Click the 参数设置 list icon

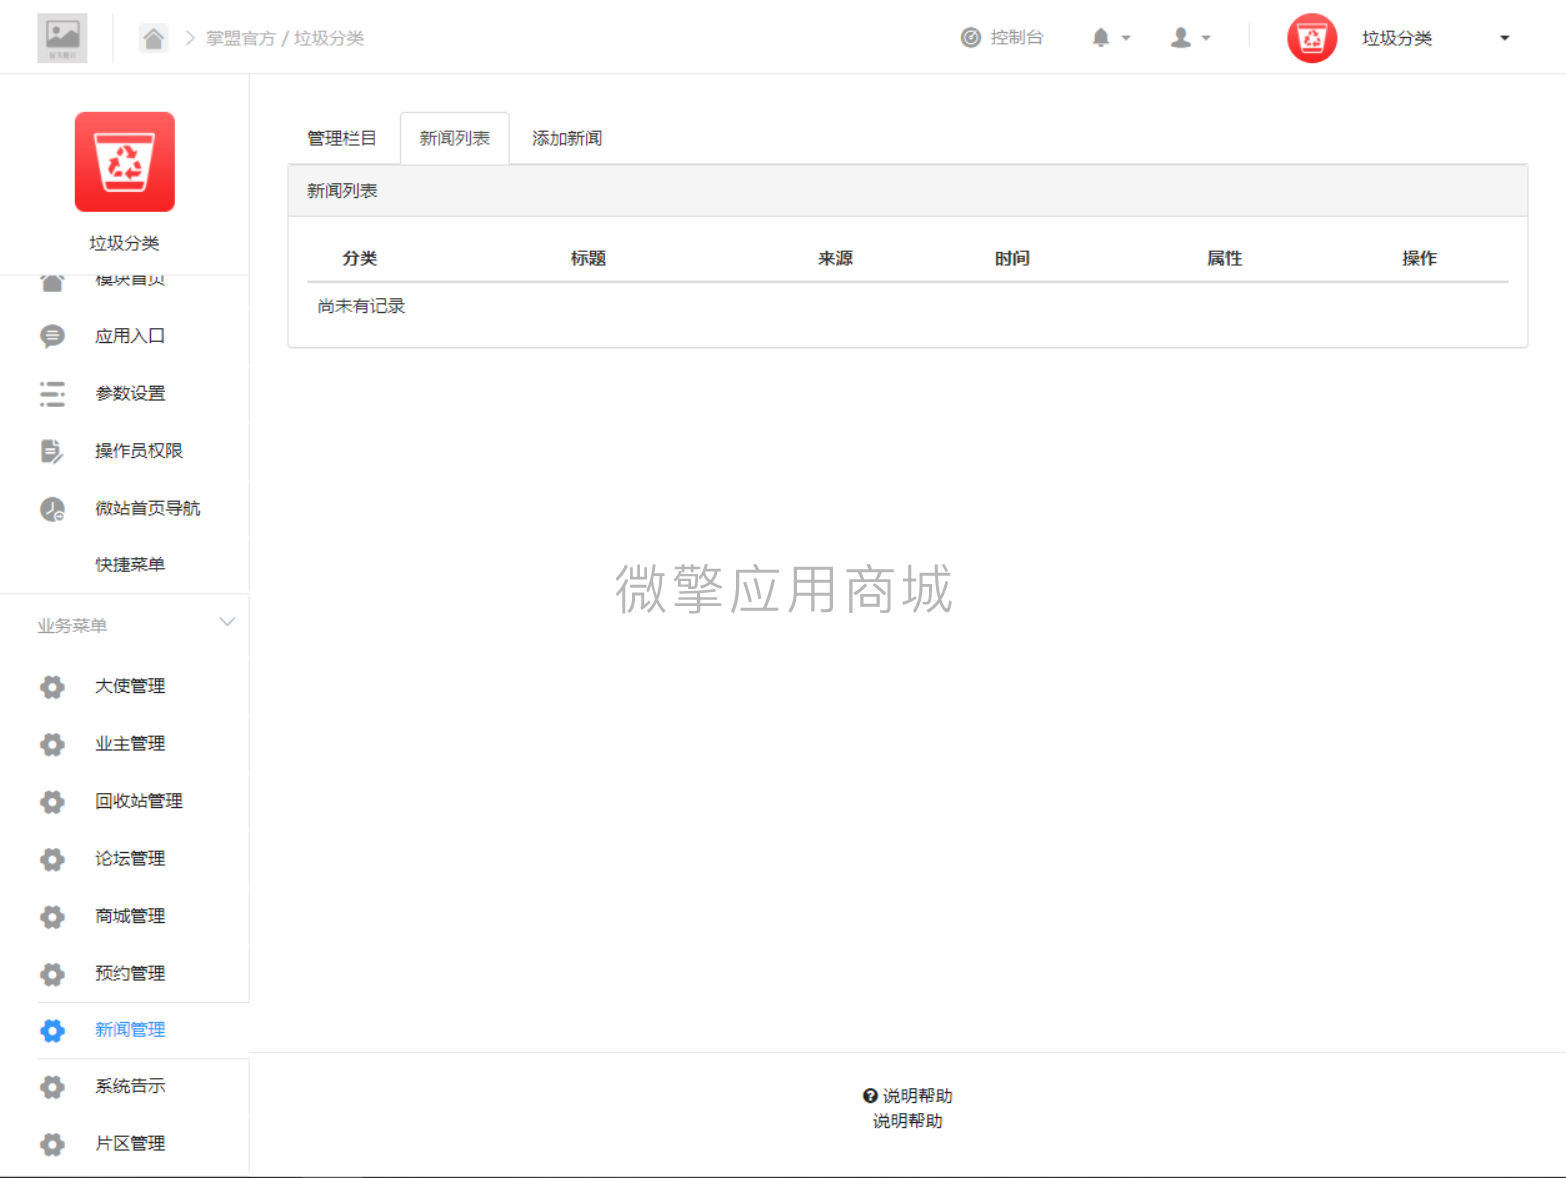pyautogui.click(x=52, y=394)
